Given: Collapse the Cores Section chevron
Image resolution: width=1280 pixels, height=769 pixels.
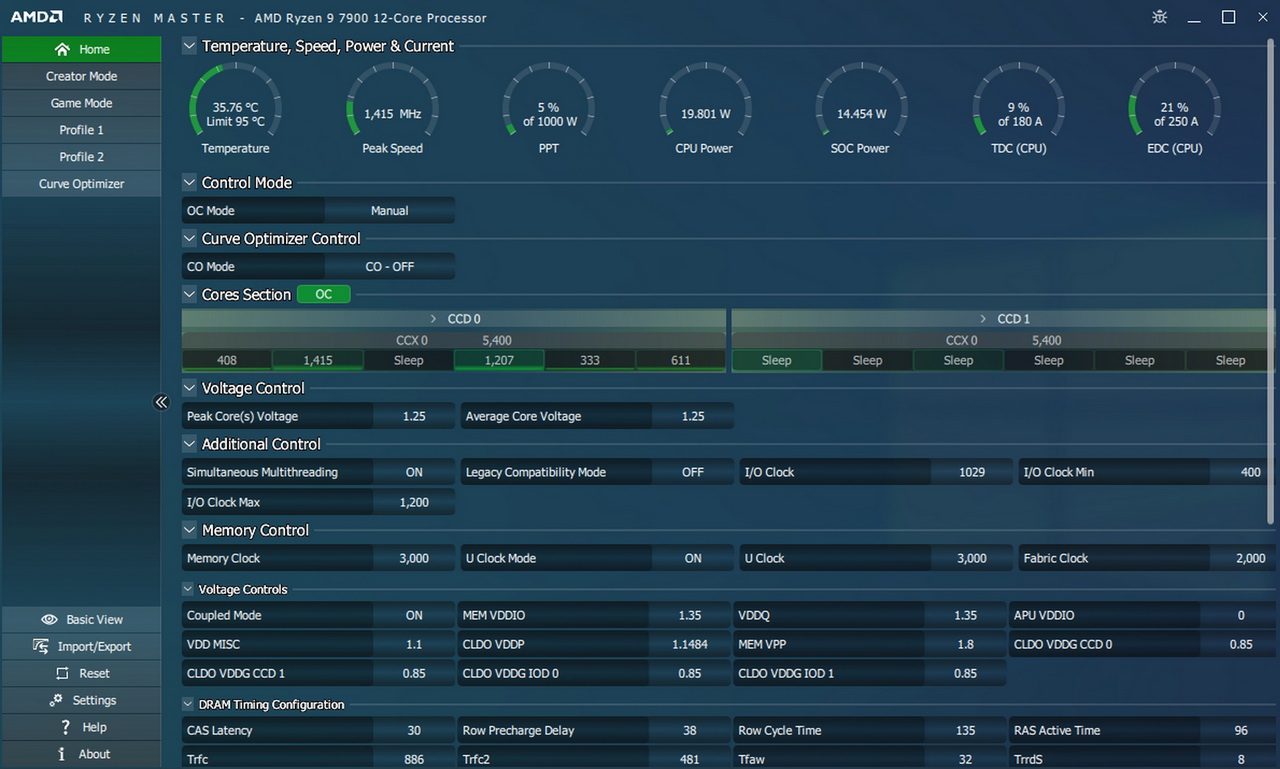Looking at the screenshot, I should coord(189,294).
